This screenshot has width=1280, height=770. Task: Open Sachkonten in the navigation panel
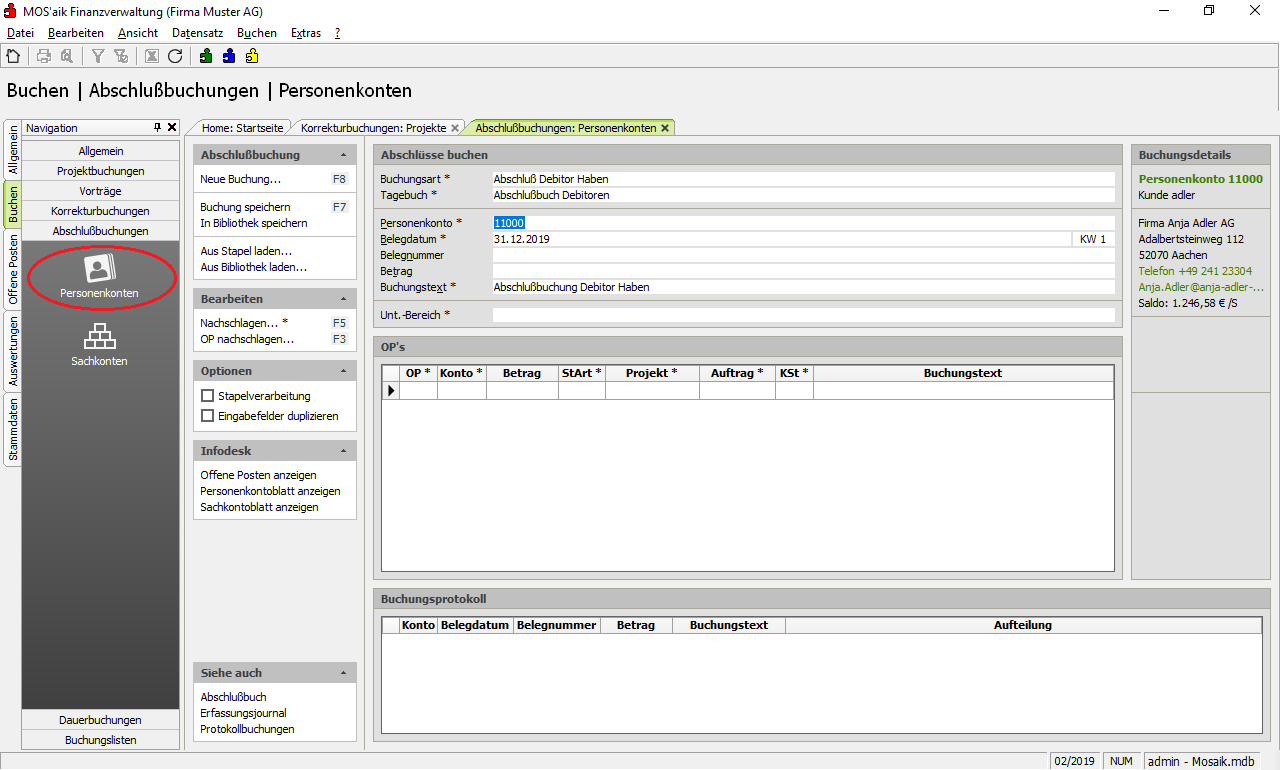coord(99,344)
